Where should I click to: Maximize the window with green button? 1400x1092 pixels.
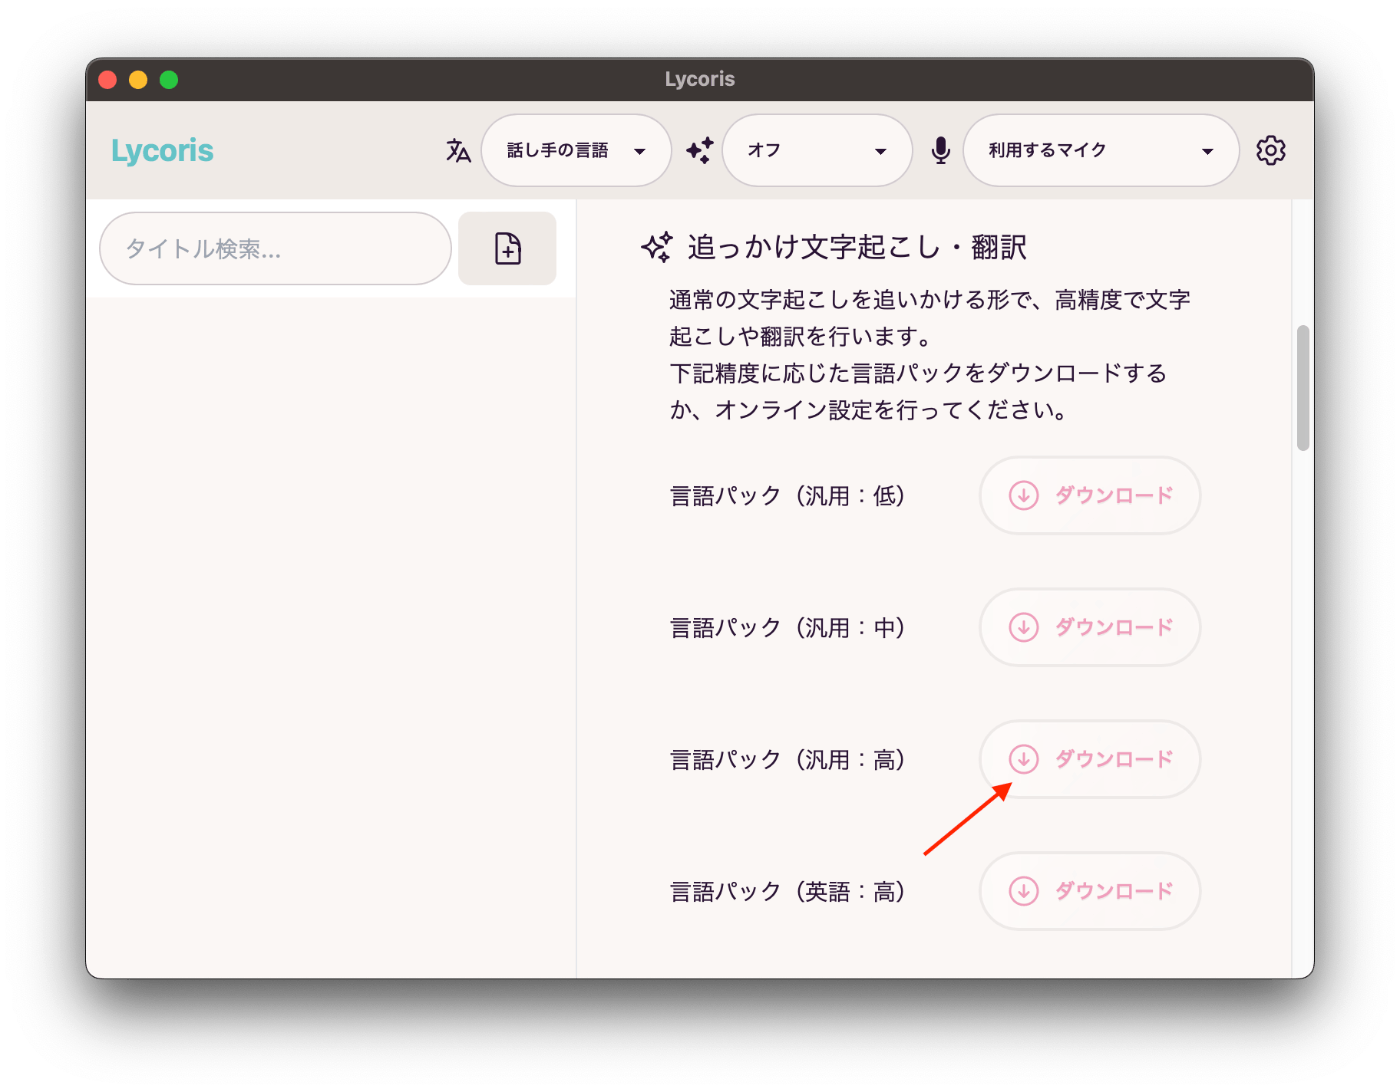169,80
